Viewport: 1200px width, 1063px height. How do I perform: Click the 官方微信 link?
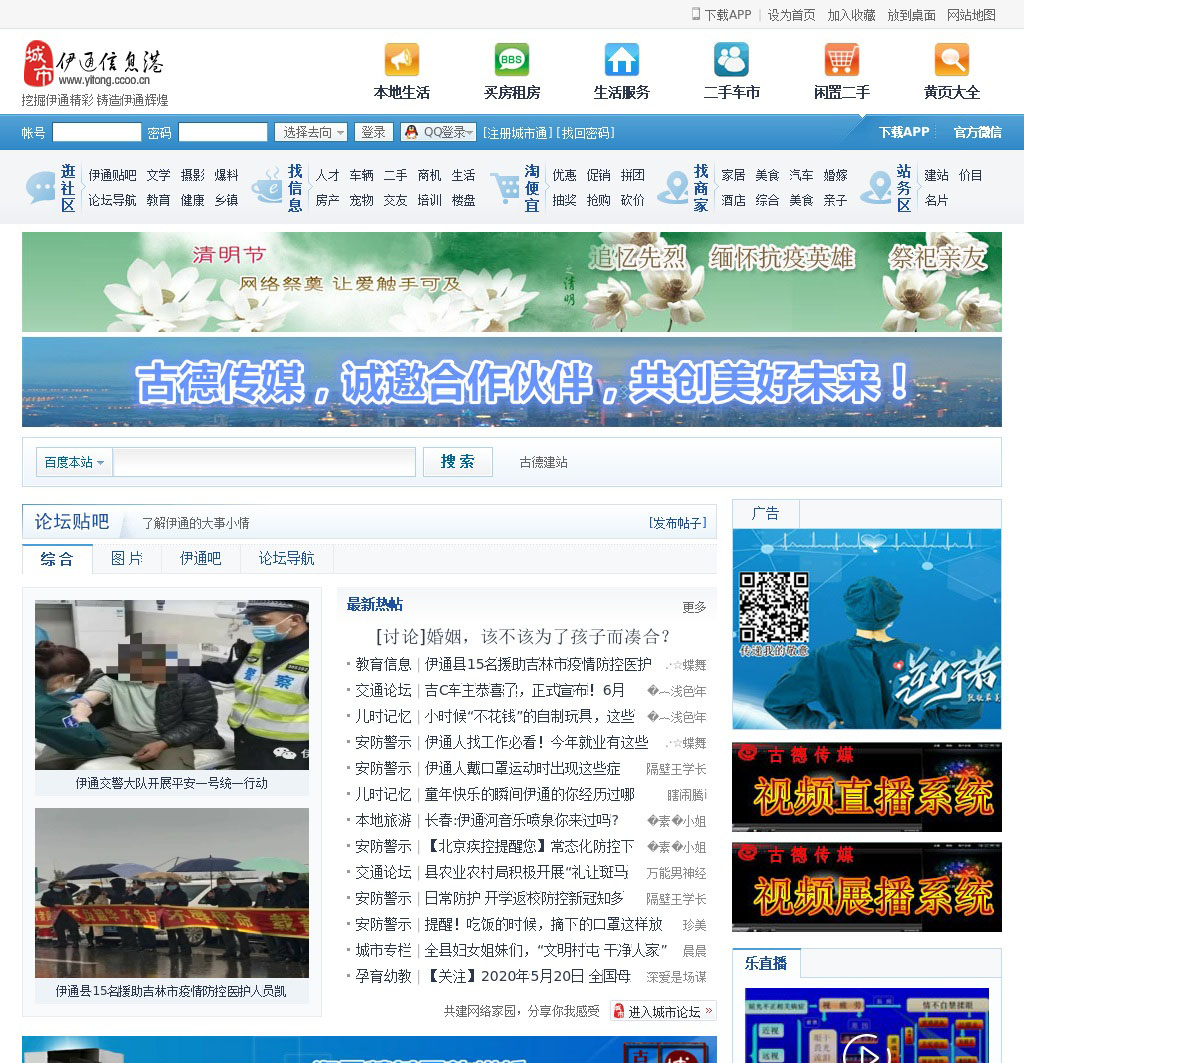[977, 132]
